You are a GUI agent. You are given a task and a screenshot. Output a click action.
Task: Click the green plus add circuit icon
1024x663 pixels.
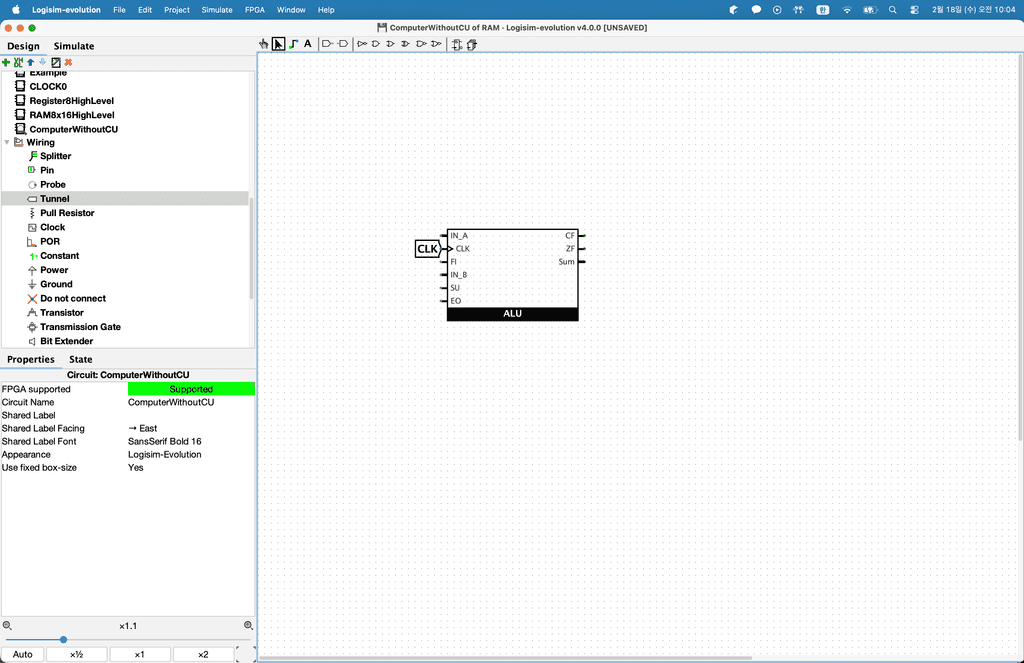pos(6,62)
